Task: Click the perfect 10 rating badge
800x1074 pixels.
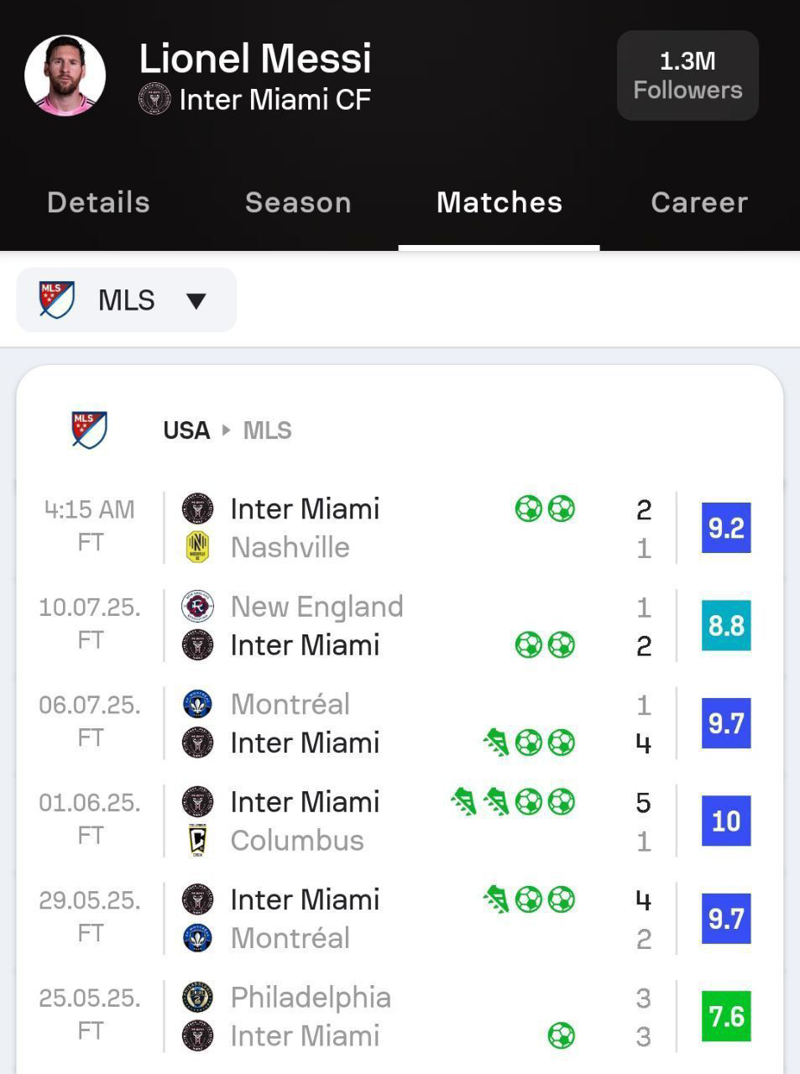Action: pyautogui.click(x=726, y=821)
